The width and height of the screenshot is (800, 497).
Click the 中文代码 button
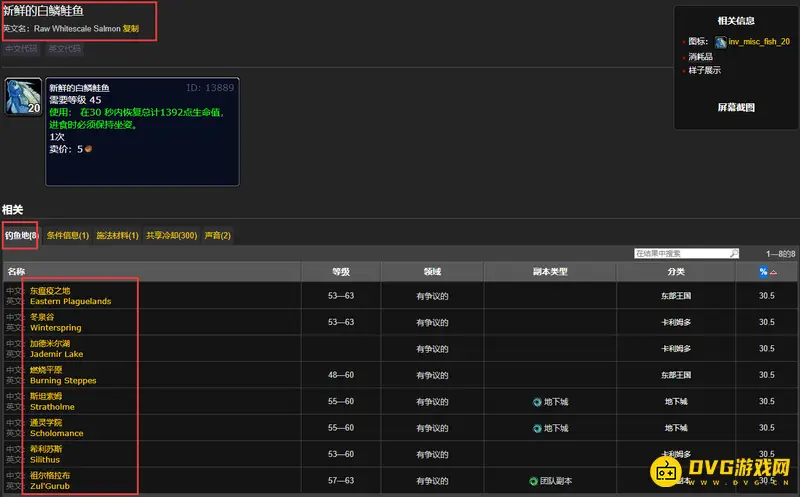click(x=21, y=48)
